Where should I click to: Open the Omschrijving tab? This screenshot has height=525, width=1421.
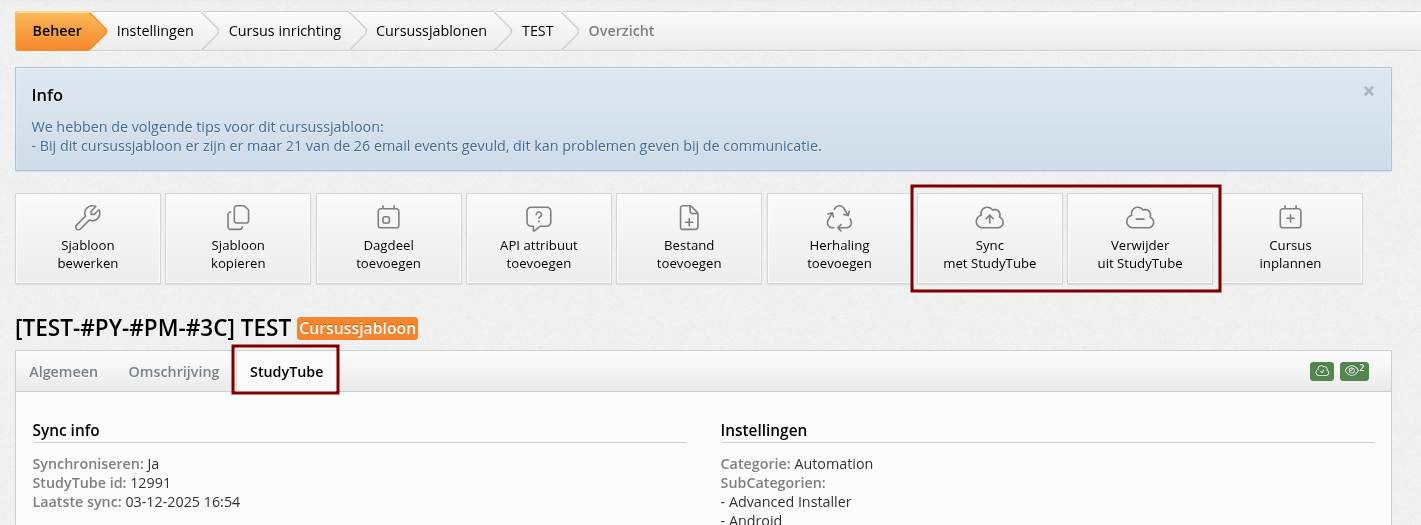174,372
